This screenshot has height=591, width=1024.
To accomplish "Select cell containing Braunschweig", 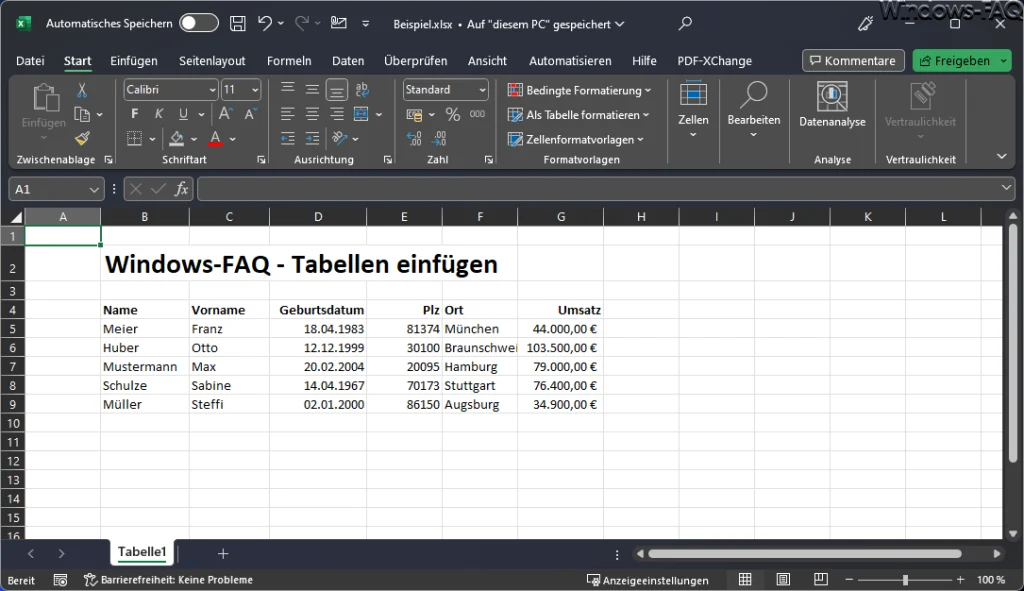I will (480, 348).
